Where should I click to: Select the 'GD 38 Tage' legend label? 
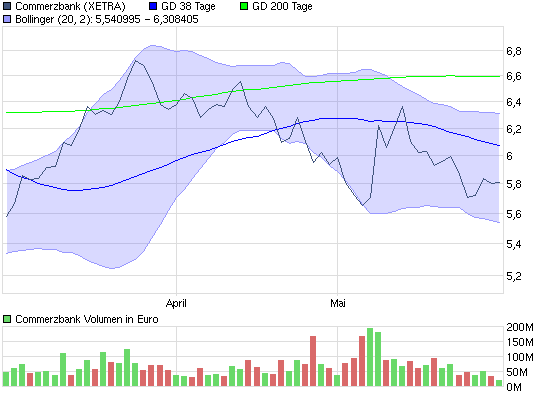click(188, 6)
